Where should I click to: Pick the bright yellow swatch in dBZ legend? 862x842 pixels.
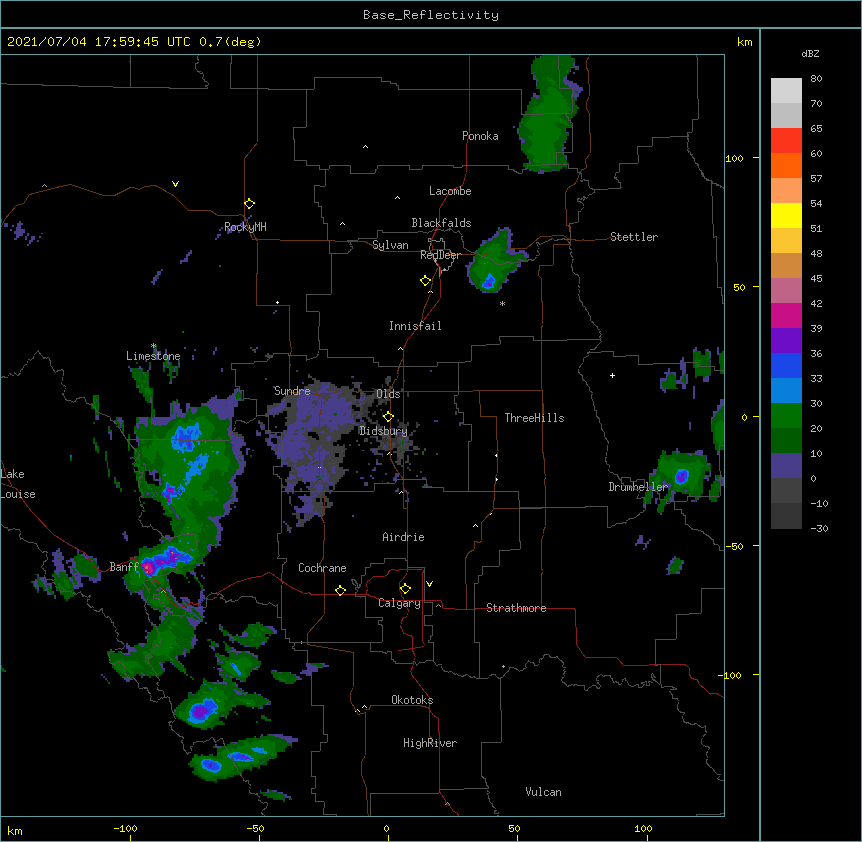(x=786, y=215)
